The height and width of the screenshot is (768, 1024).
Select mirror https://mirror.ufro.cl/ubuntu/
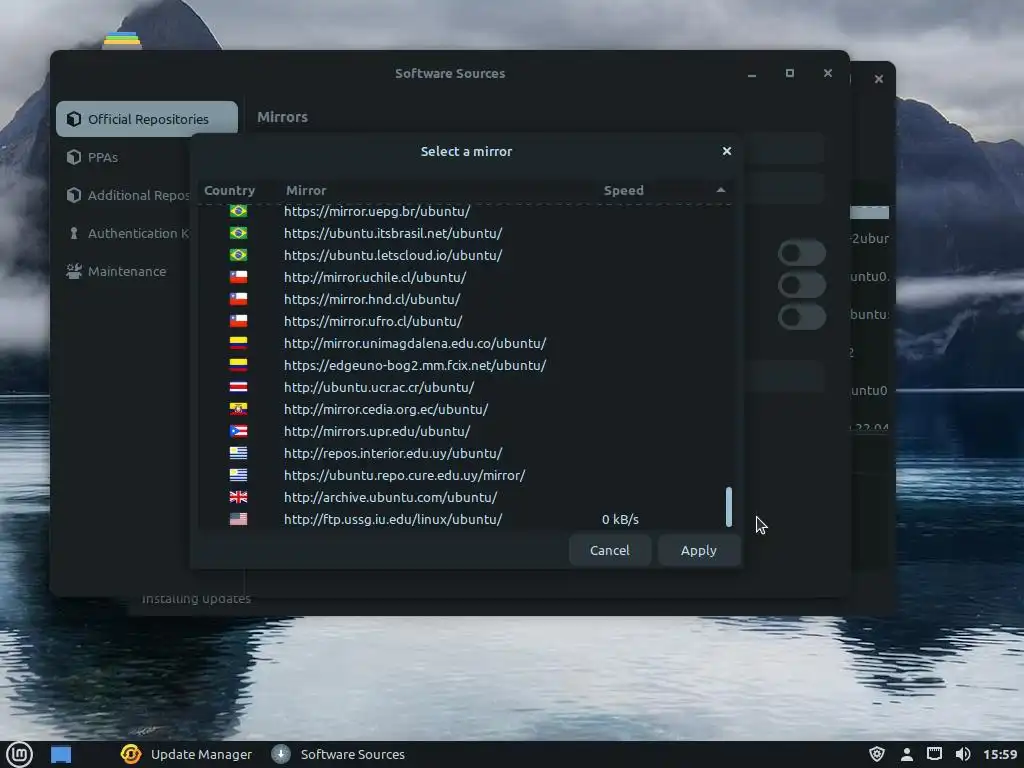click(x=373, y=321)
